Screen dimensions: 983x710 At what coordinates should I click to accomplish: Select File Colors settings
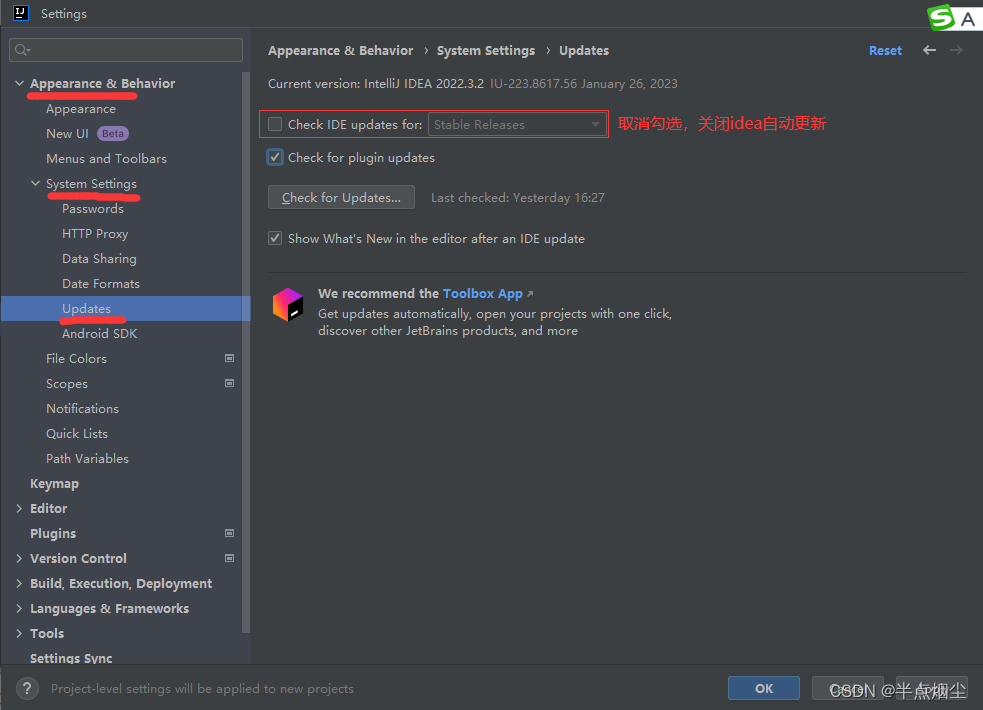coord(76,358)
